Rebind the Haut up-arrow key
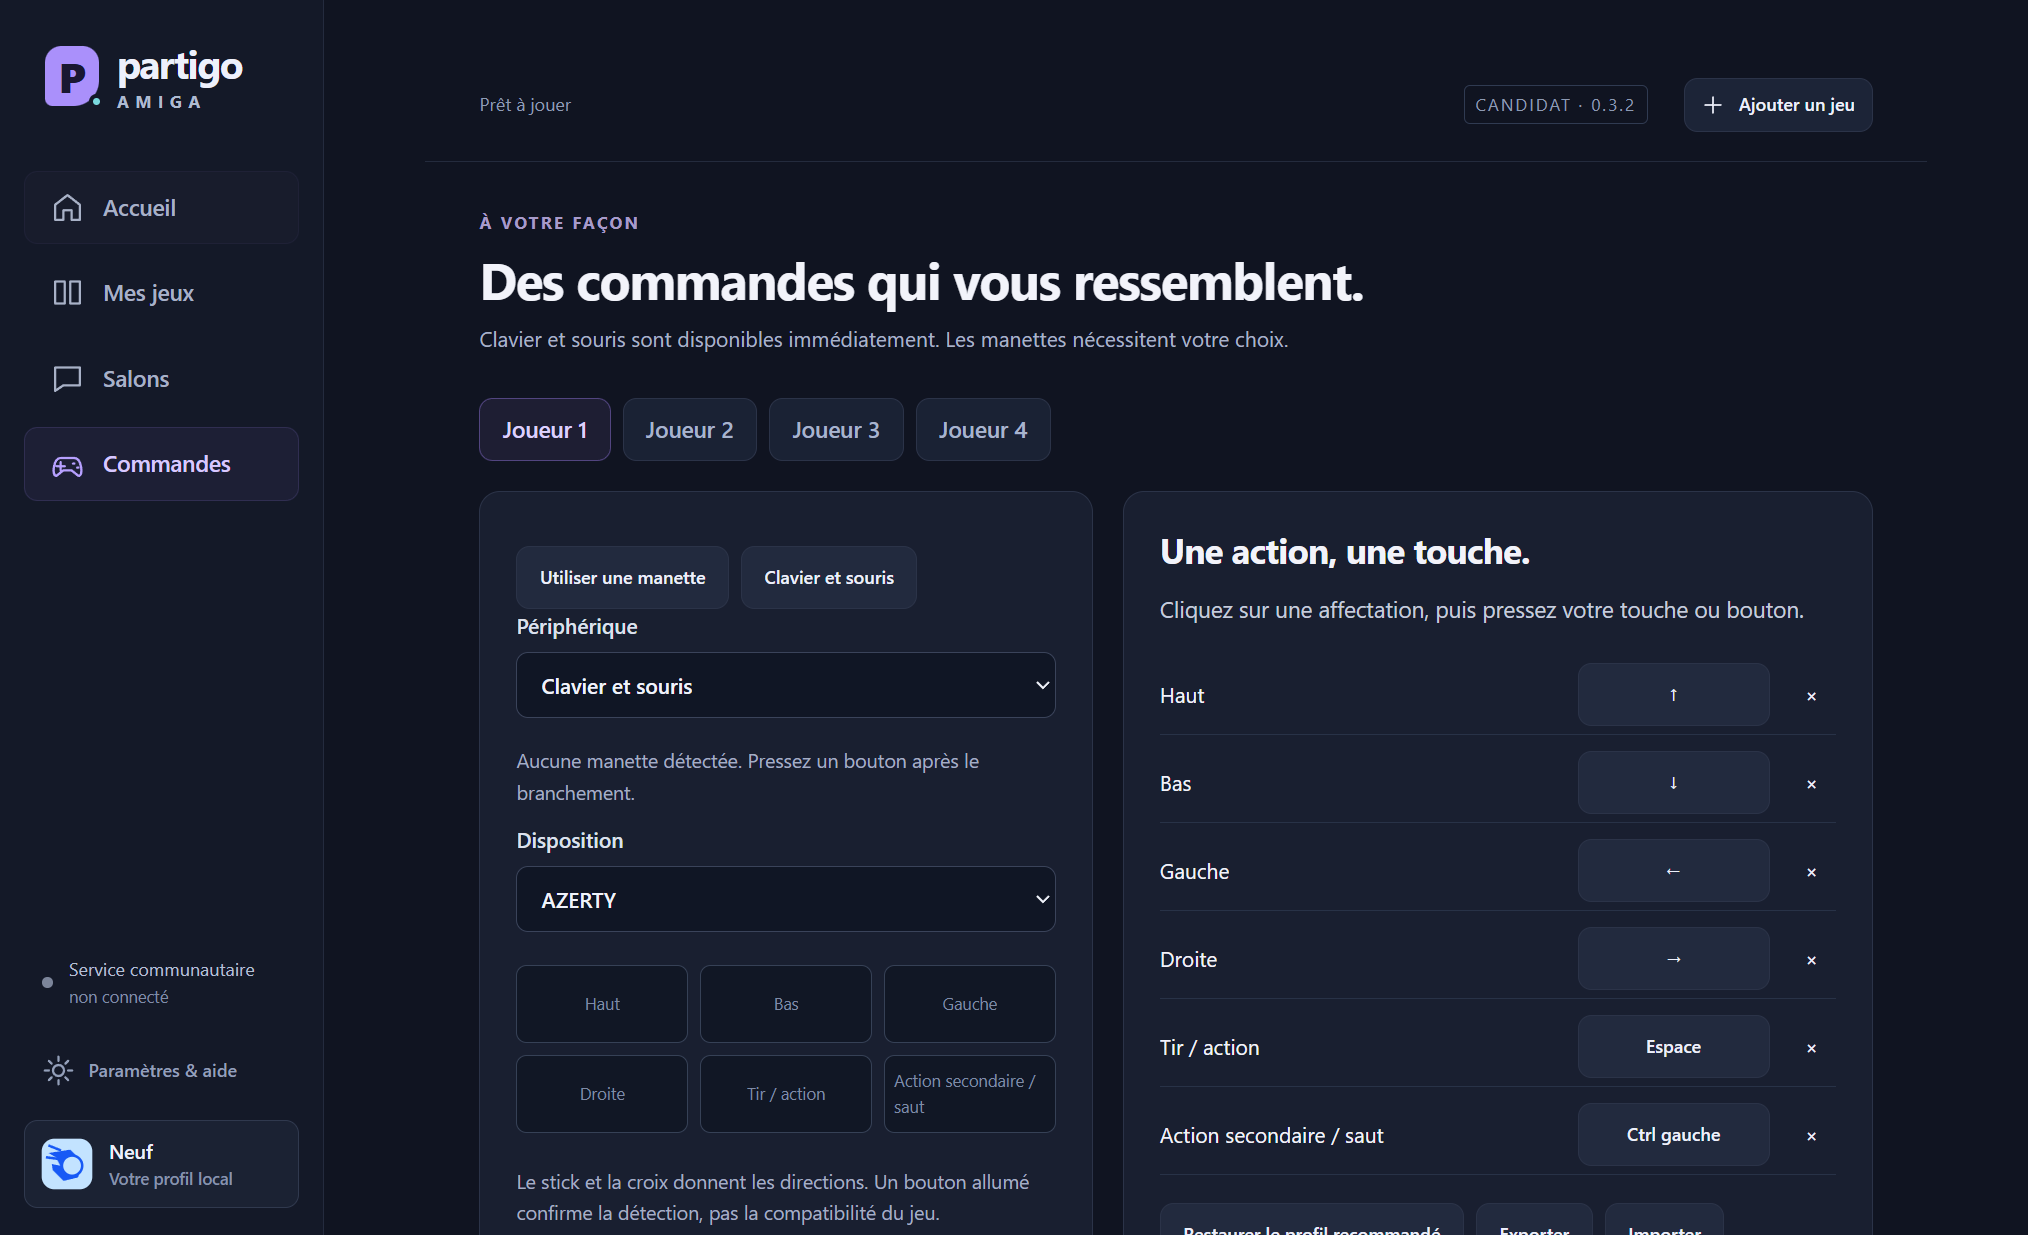Image resolution: width=2028 pixels, height=1235 pixels. pos(1674,695)
